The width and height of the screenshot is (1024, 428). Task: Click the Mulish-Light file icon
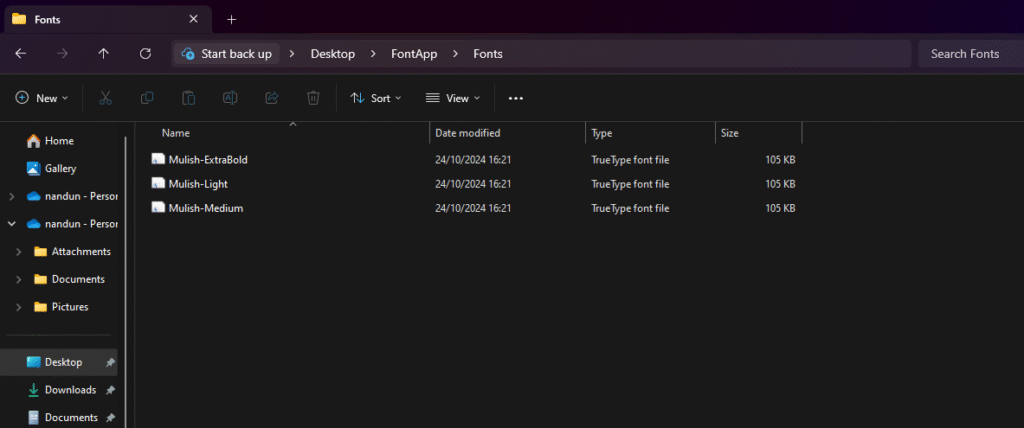pos(158,184)
